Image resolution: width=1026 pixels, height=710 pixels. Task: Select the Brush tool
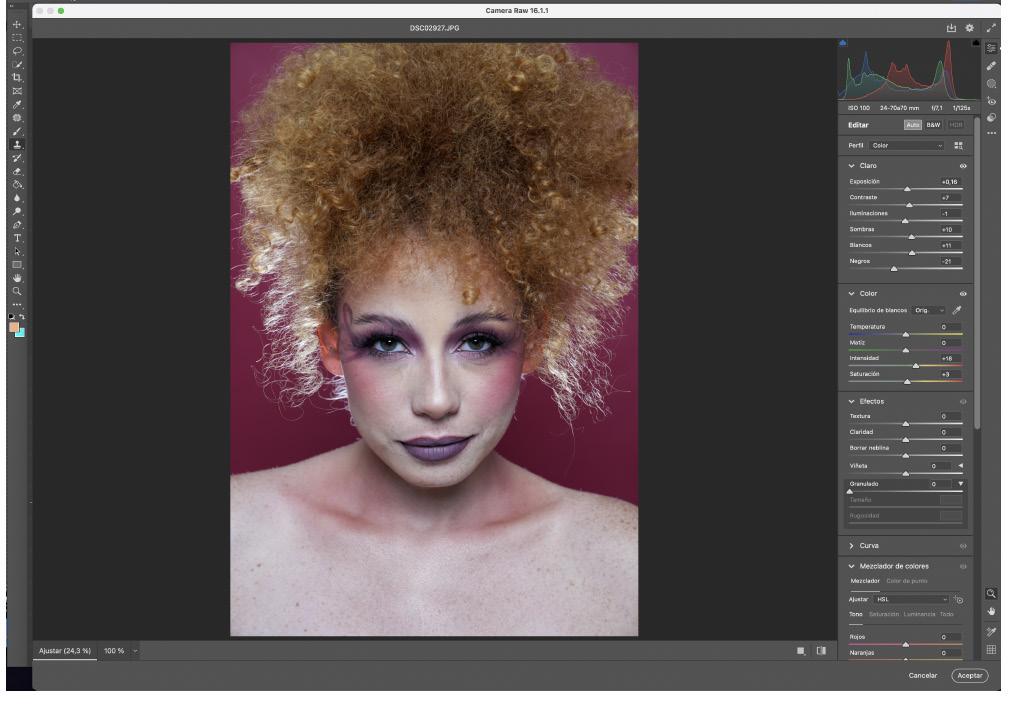point(17,132)
